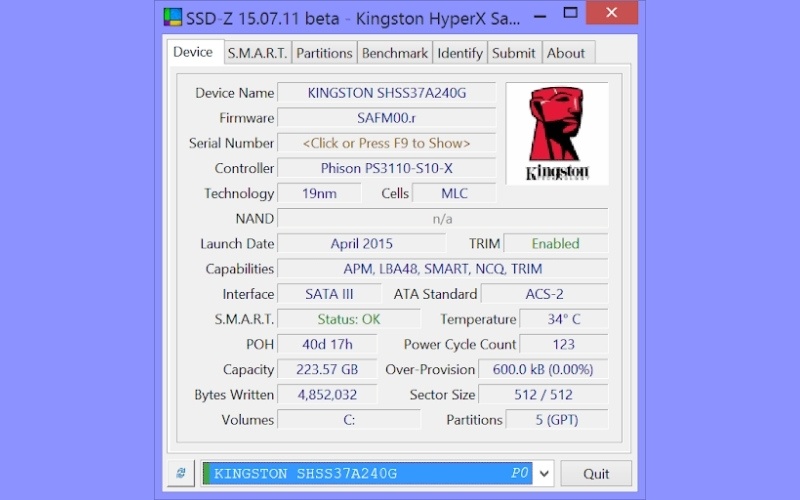Switch to the S.M.A.R.T. tab
This screenshot has width=800, height=500.
click(257, 53)
